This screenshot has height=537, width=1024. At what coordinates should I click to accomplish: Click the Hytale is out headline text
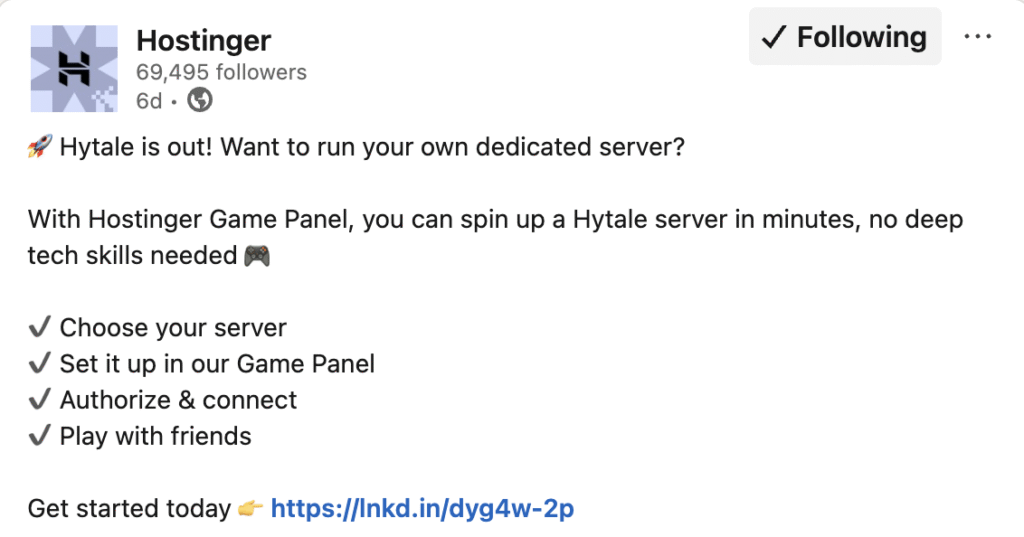pos(371,148)
